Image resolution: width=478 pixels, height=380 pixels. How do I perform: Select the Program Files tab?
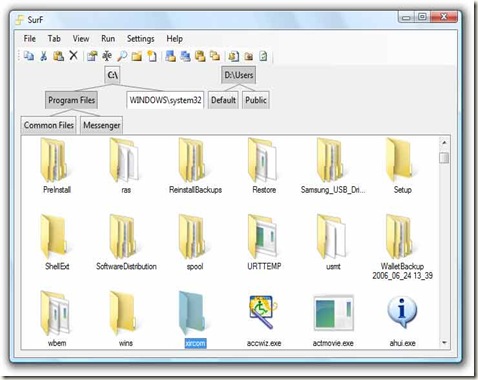point(71,100)
